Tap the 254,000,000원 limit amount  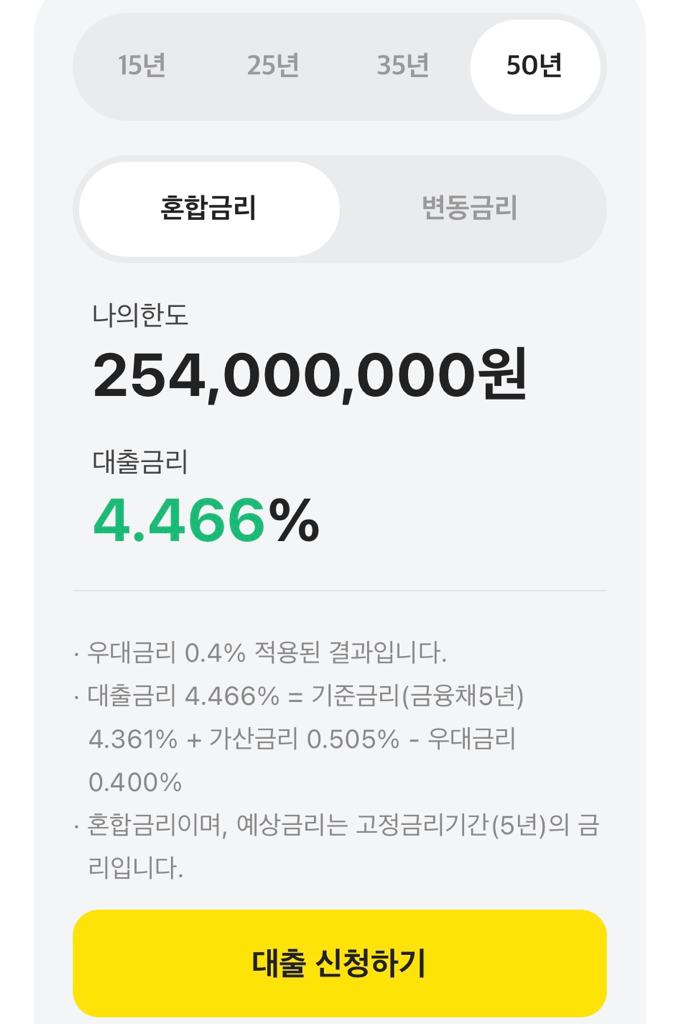[x=310, y=375]
